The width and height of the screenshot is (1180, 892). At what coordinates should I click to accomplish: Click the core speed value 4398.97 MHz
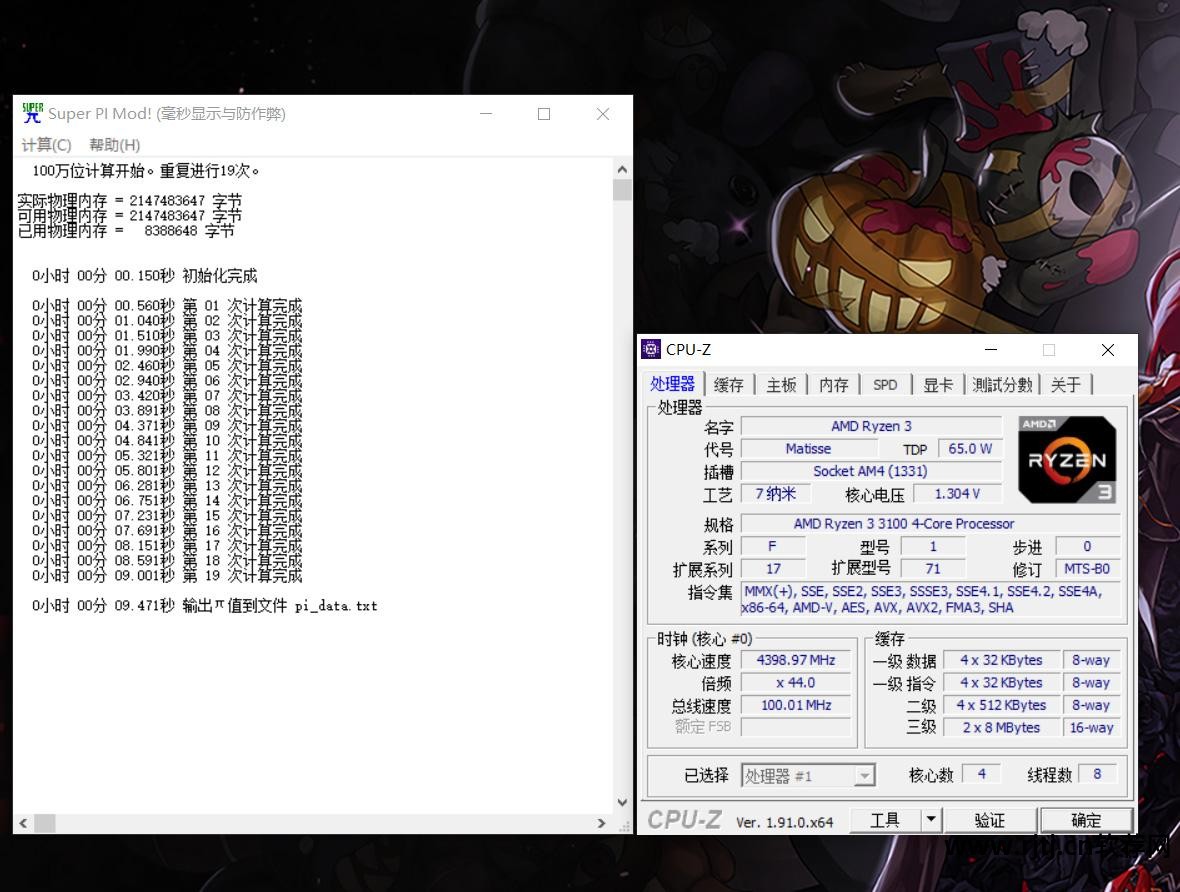(796, 660)
